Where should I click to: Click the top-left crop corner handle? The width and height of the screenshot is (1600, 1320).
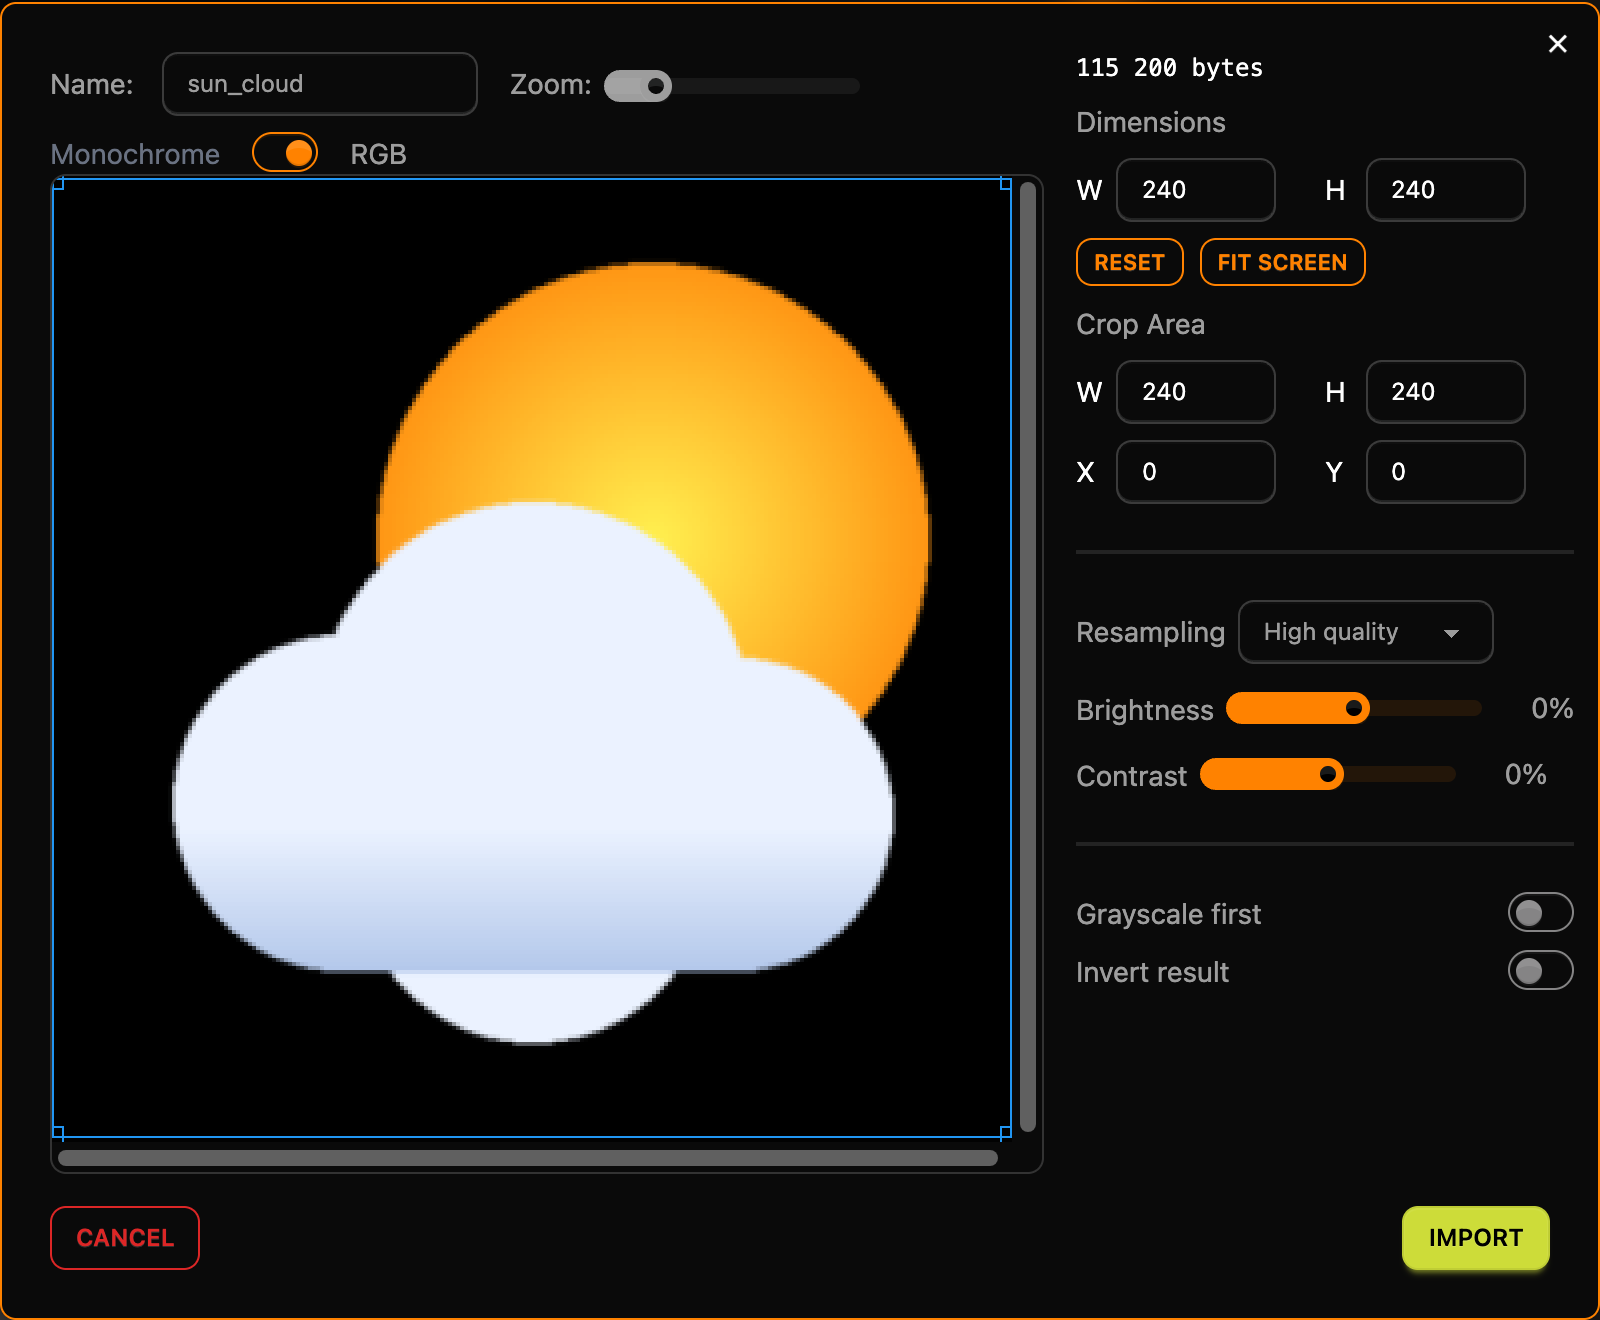57,183
